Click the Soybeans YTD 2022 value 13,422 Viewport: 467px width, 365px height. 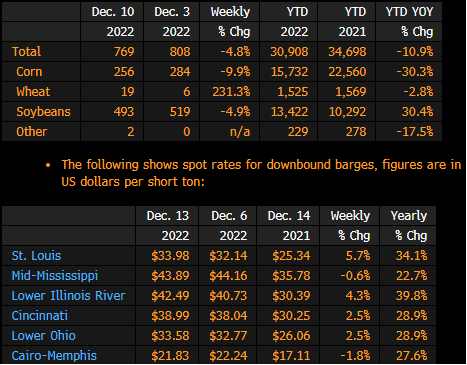(x=289, y=112)
